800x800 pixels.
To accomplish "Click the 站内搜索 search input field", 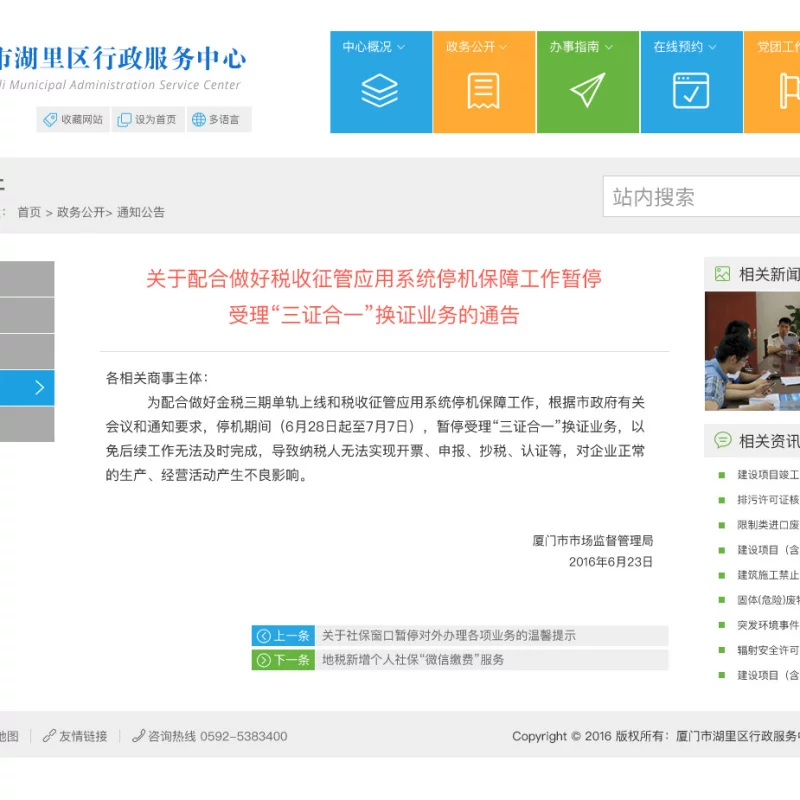I will click(x=700, y=197).
